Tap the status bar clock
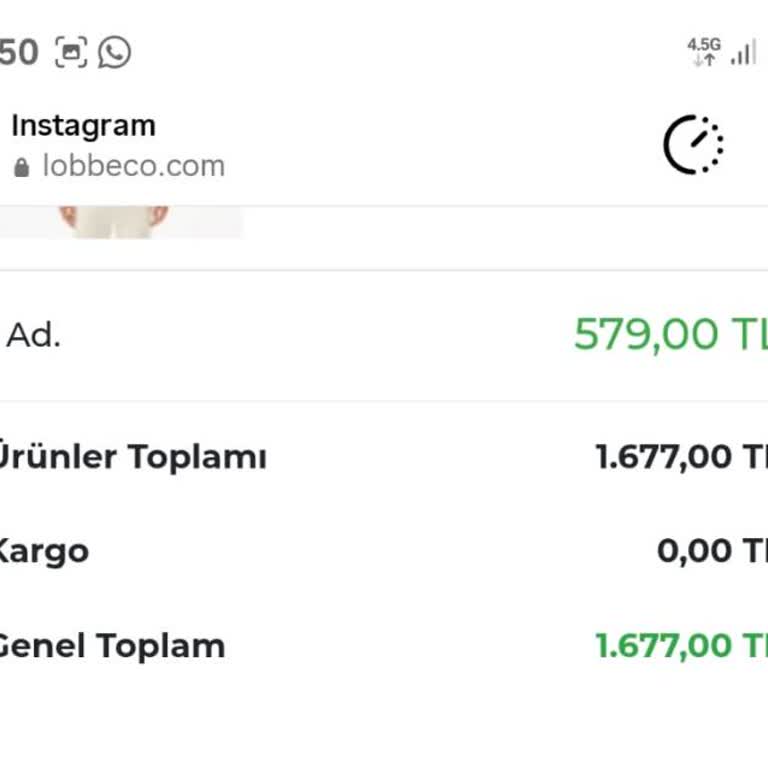The width and height of the screenshot is (768, 768). [x=18, y=52]
